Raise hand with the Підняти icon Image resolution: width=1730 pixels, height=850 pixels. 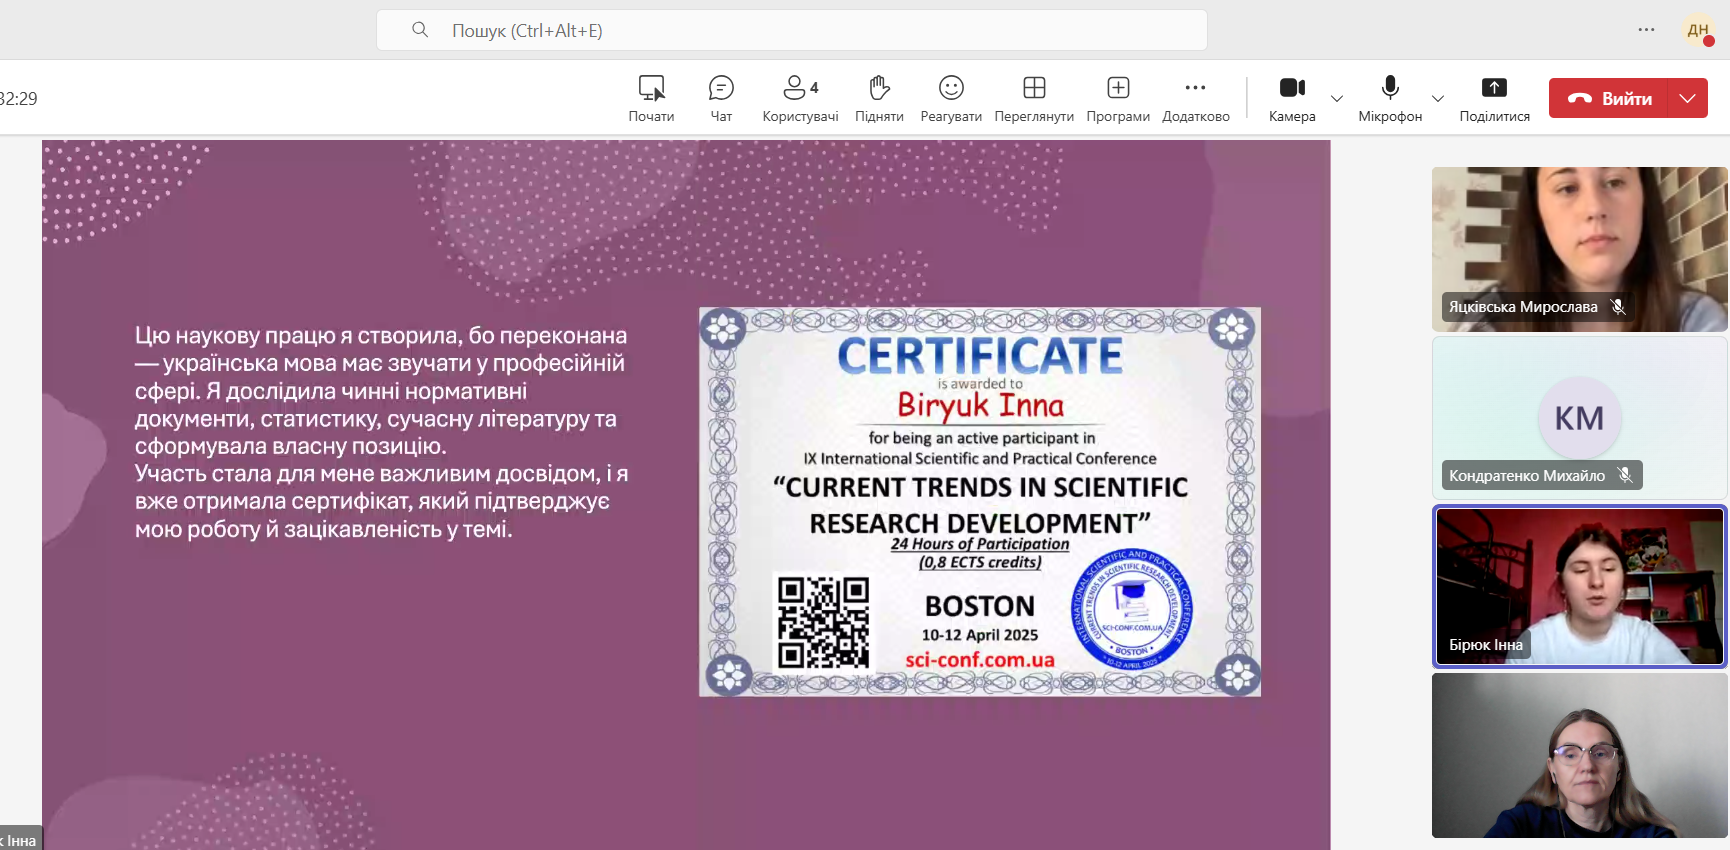click(879, 98)
